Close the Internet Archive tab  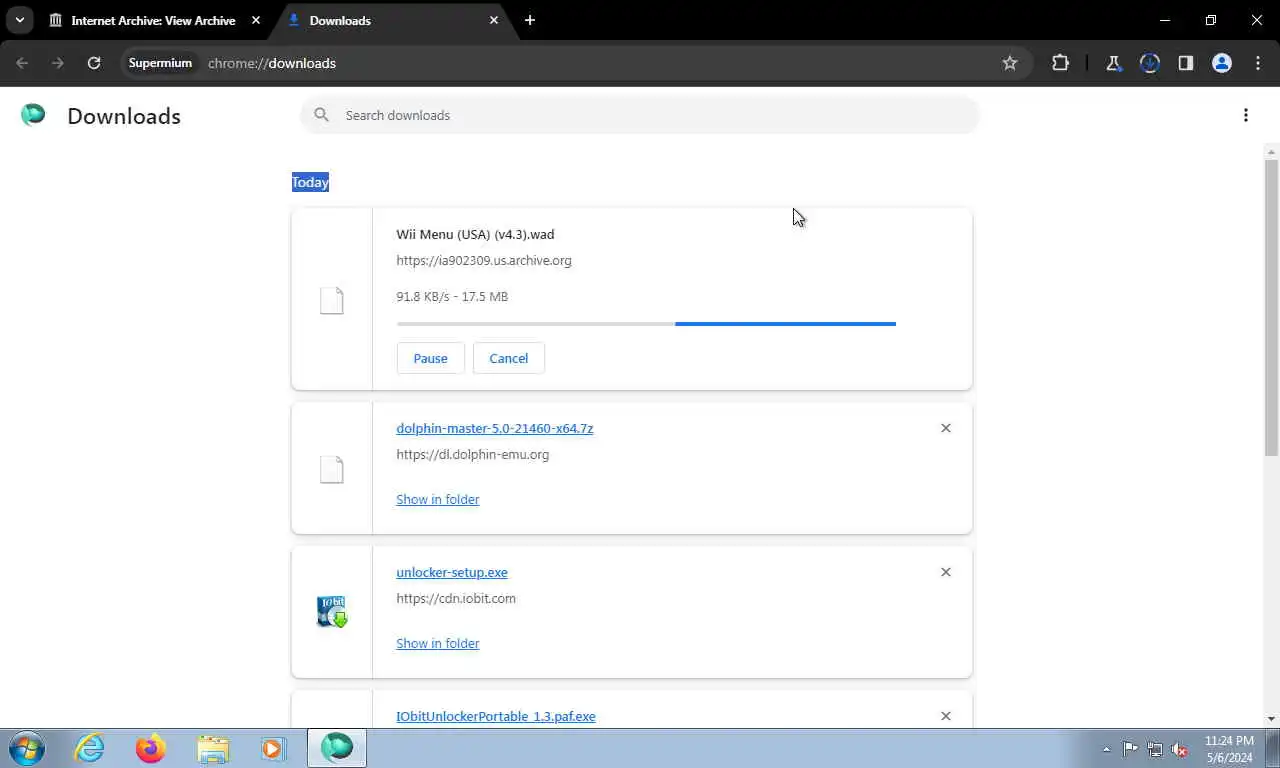256,20
